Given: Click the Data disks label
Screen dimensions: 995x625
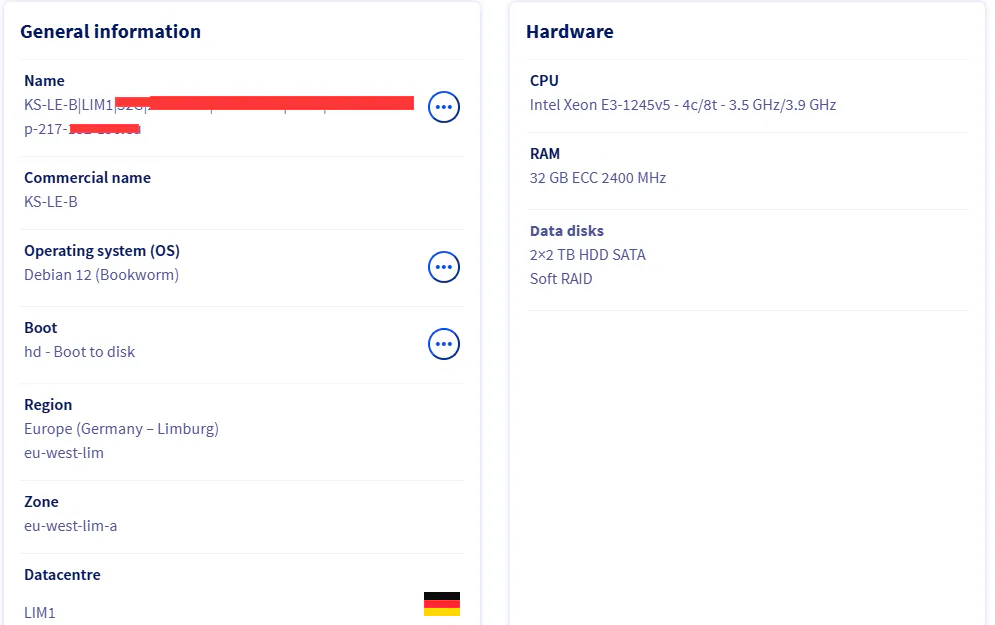Looking at the screenshot, I should coord(567,231).
